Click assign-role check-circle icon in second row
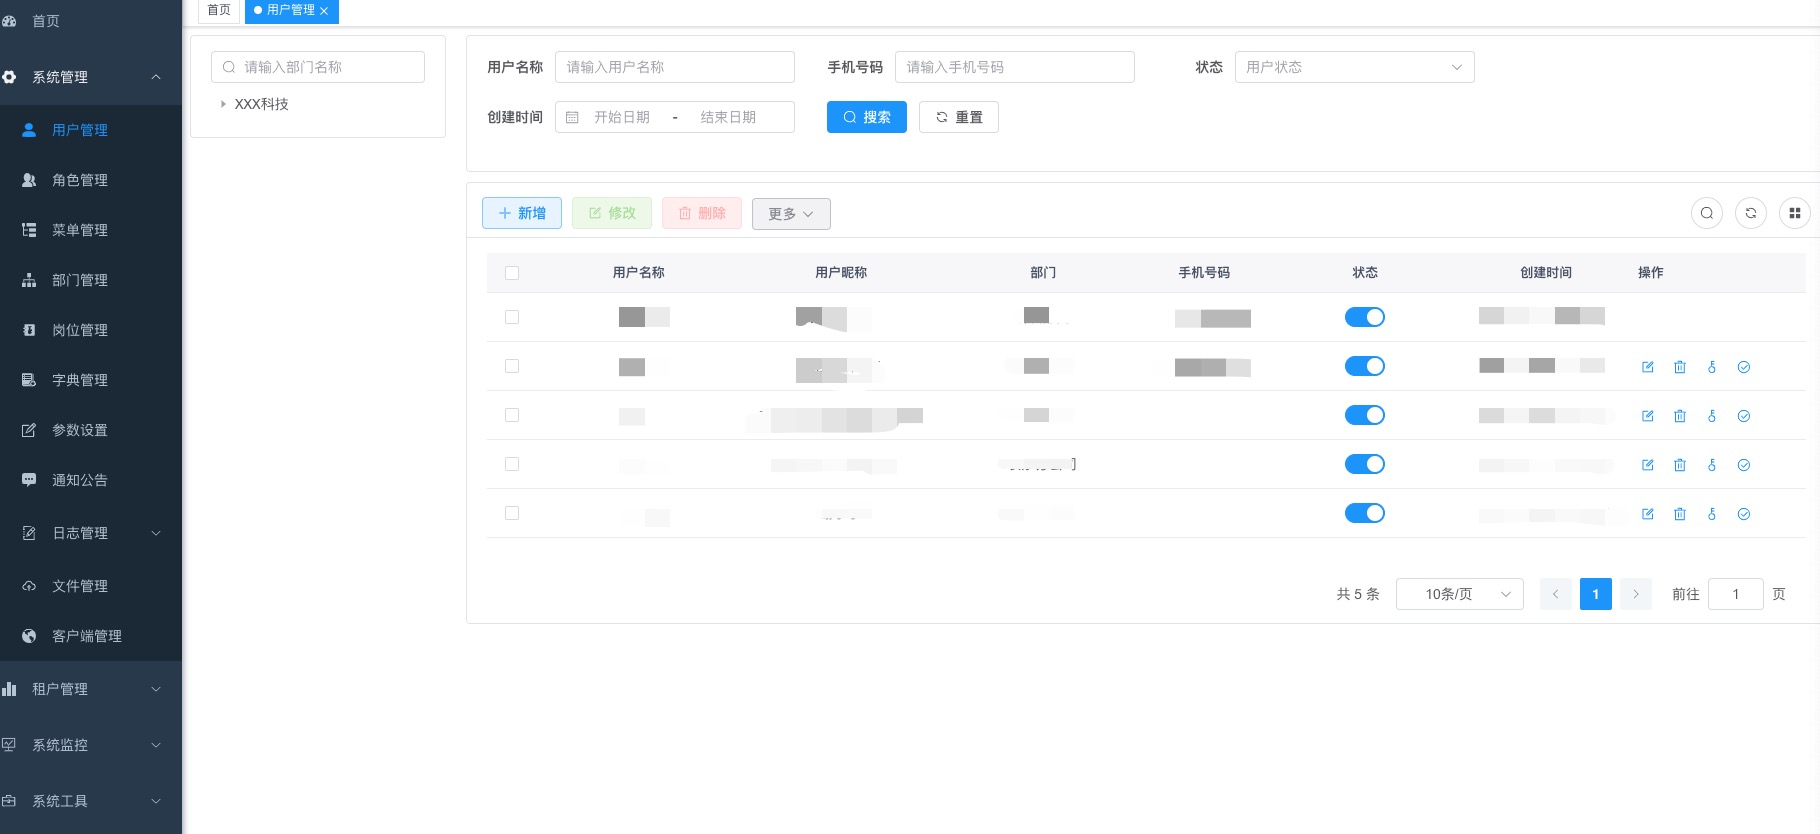The width and height of the screenshot is (1820, 834). coord(1744,367)
